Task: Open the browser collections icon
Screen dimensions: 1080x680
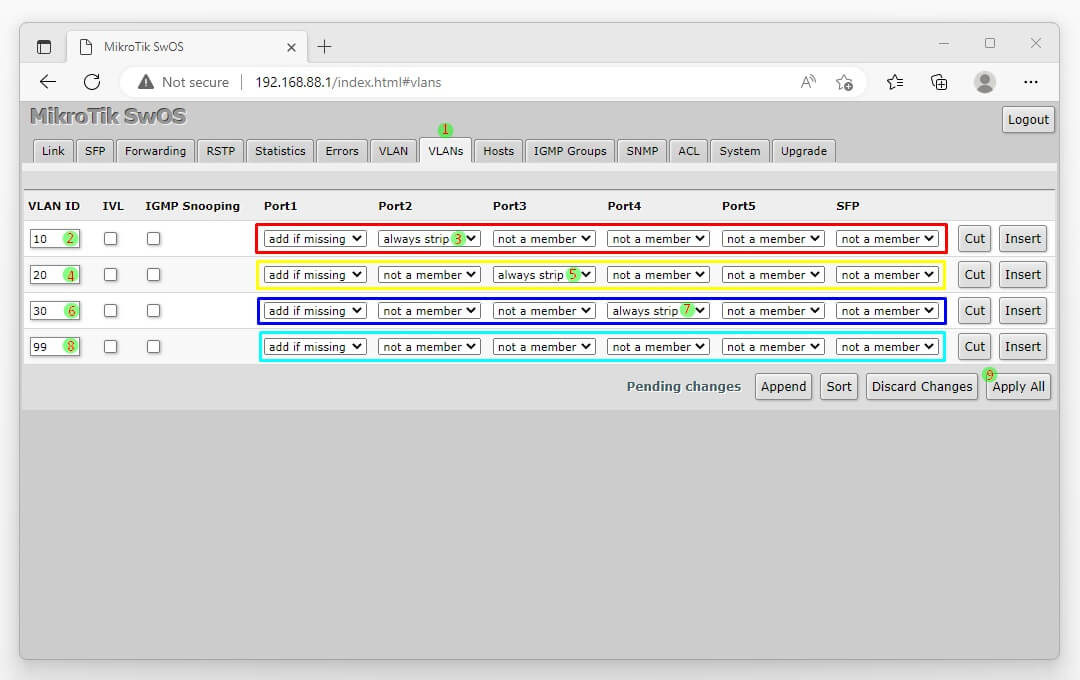Action: 939,82
